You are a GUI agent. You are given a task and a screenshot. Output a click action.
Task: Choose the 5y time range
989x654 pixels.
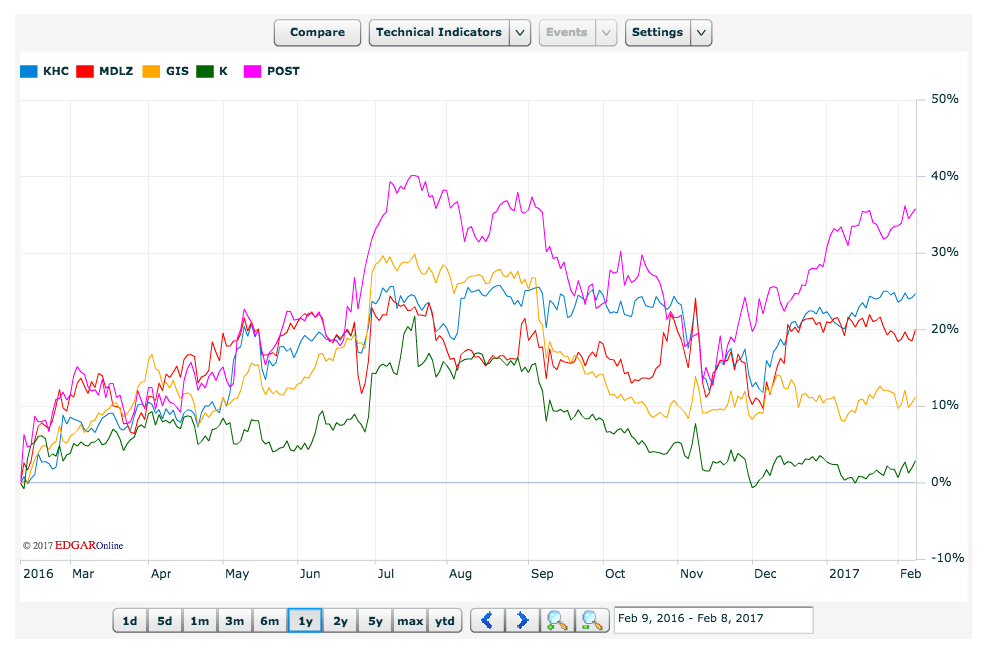tap(375, 621)
